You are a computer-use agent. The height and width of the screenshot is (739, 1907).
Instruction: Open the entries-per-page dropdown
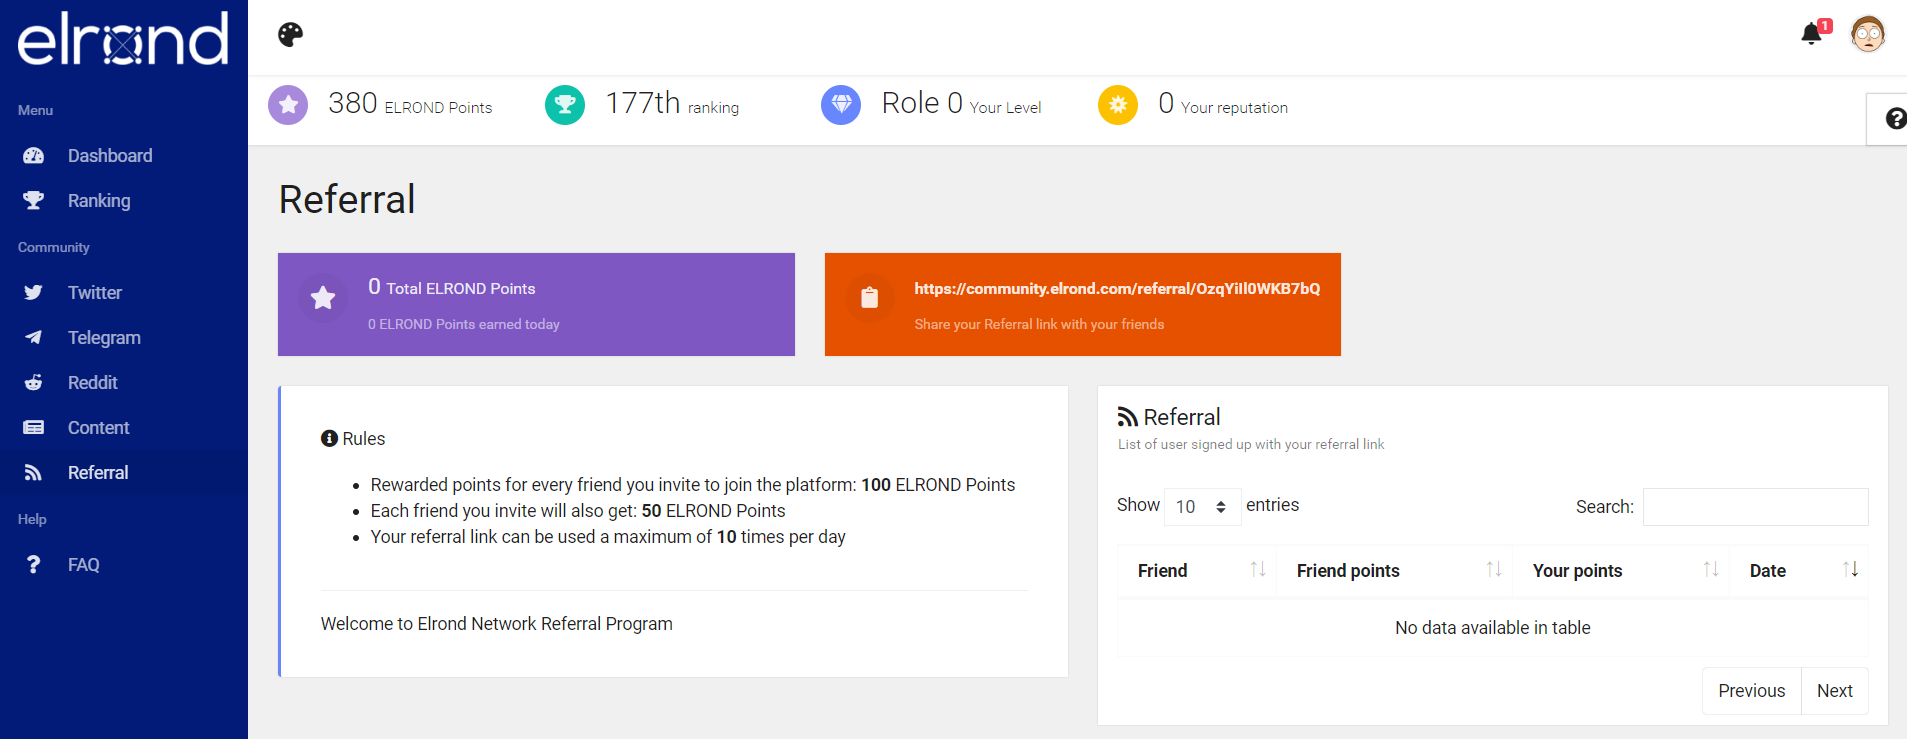click(x=1202, y=507)
